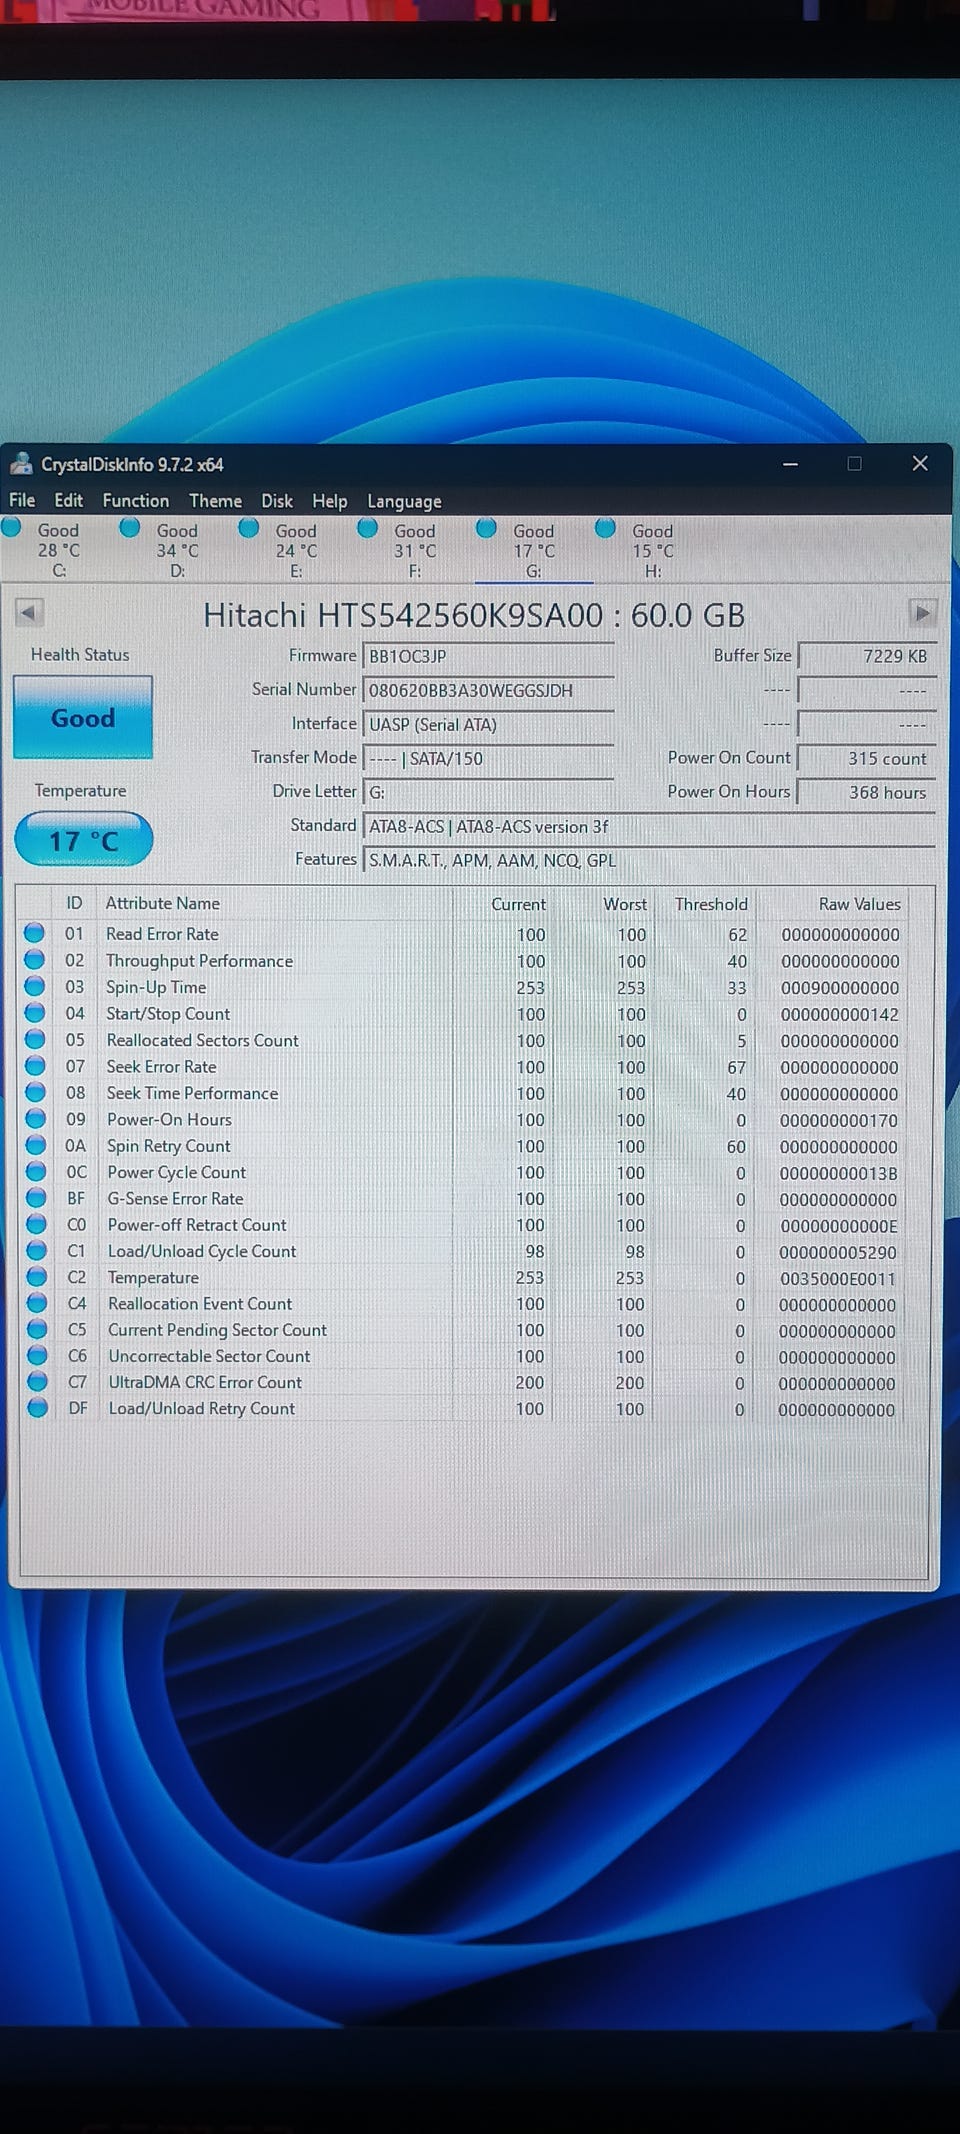
Task: Click the Power On Count value 315 count
Action: click(866, 759)
